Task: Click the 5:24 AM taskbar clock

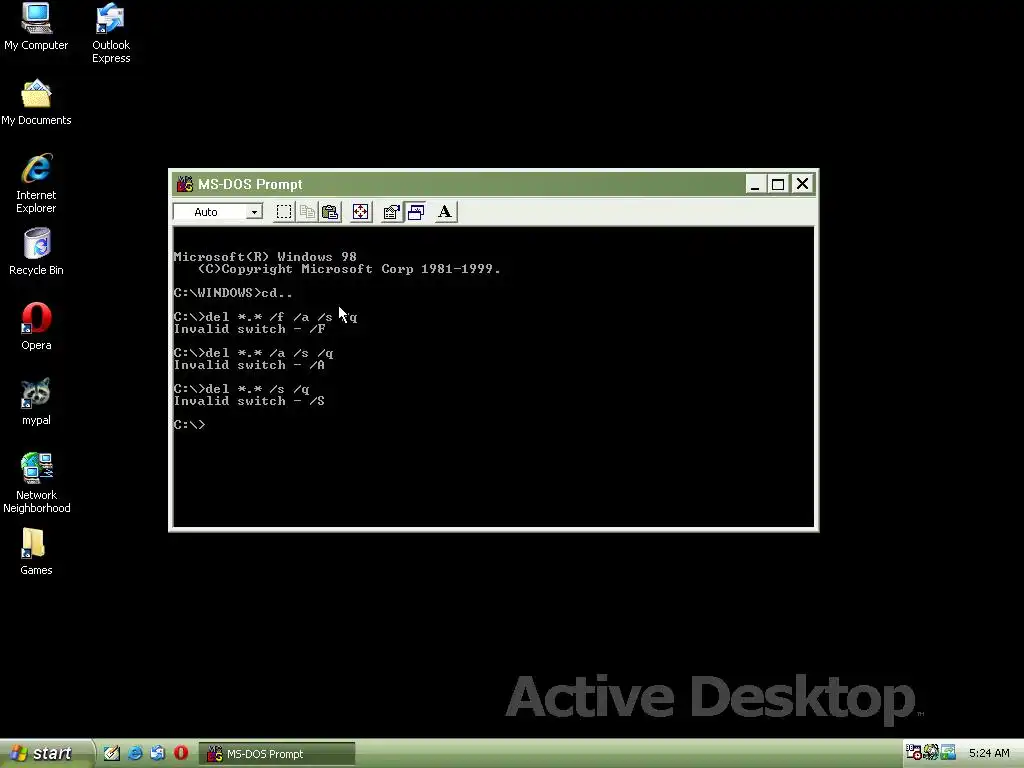Action: [989, 754]
